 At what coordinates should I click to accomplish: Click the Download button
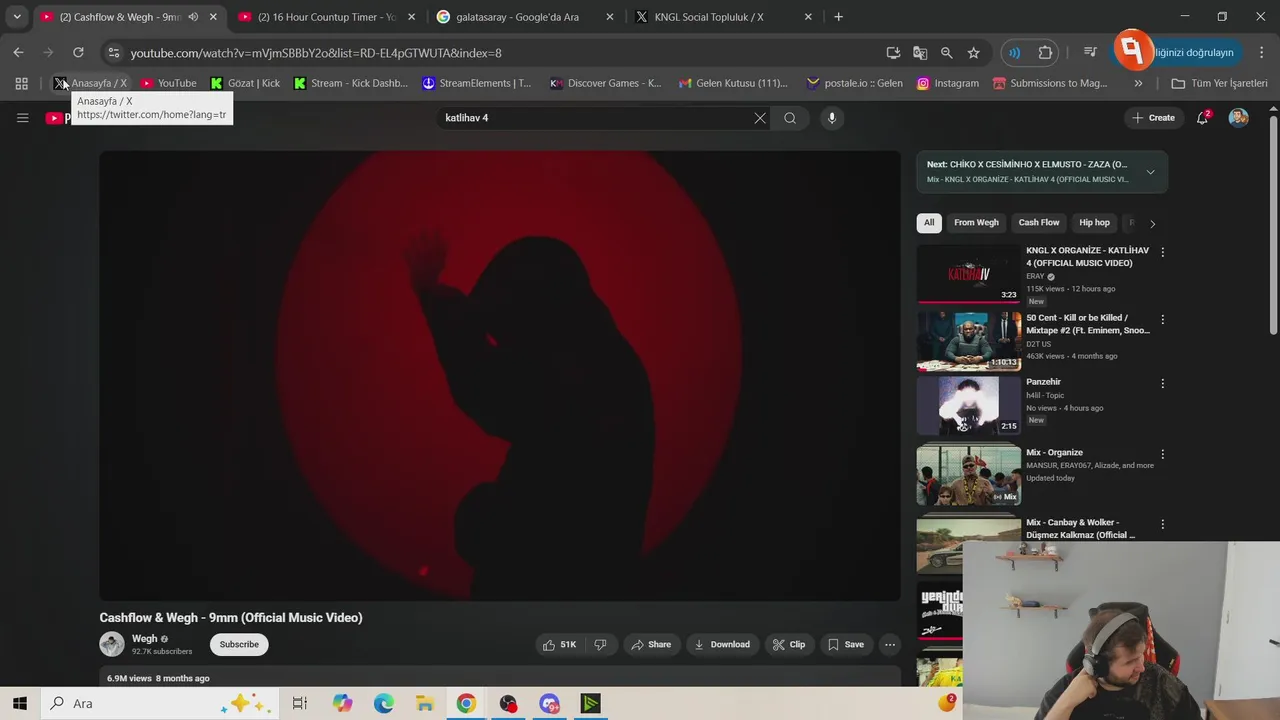click(x=722, y=645)
